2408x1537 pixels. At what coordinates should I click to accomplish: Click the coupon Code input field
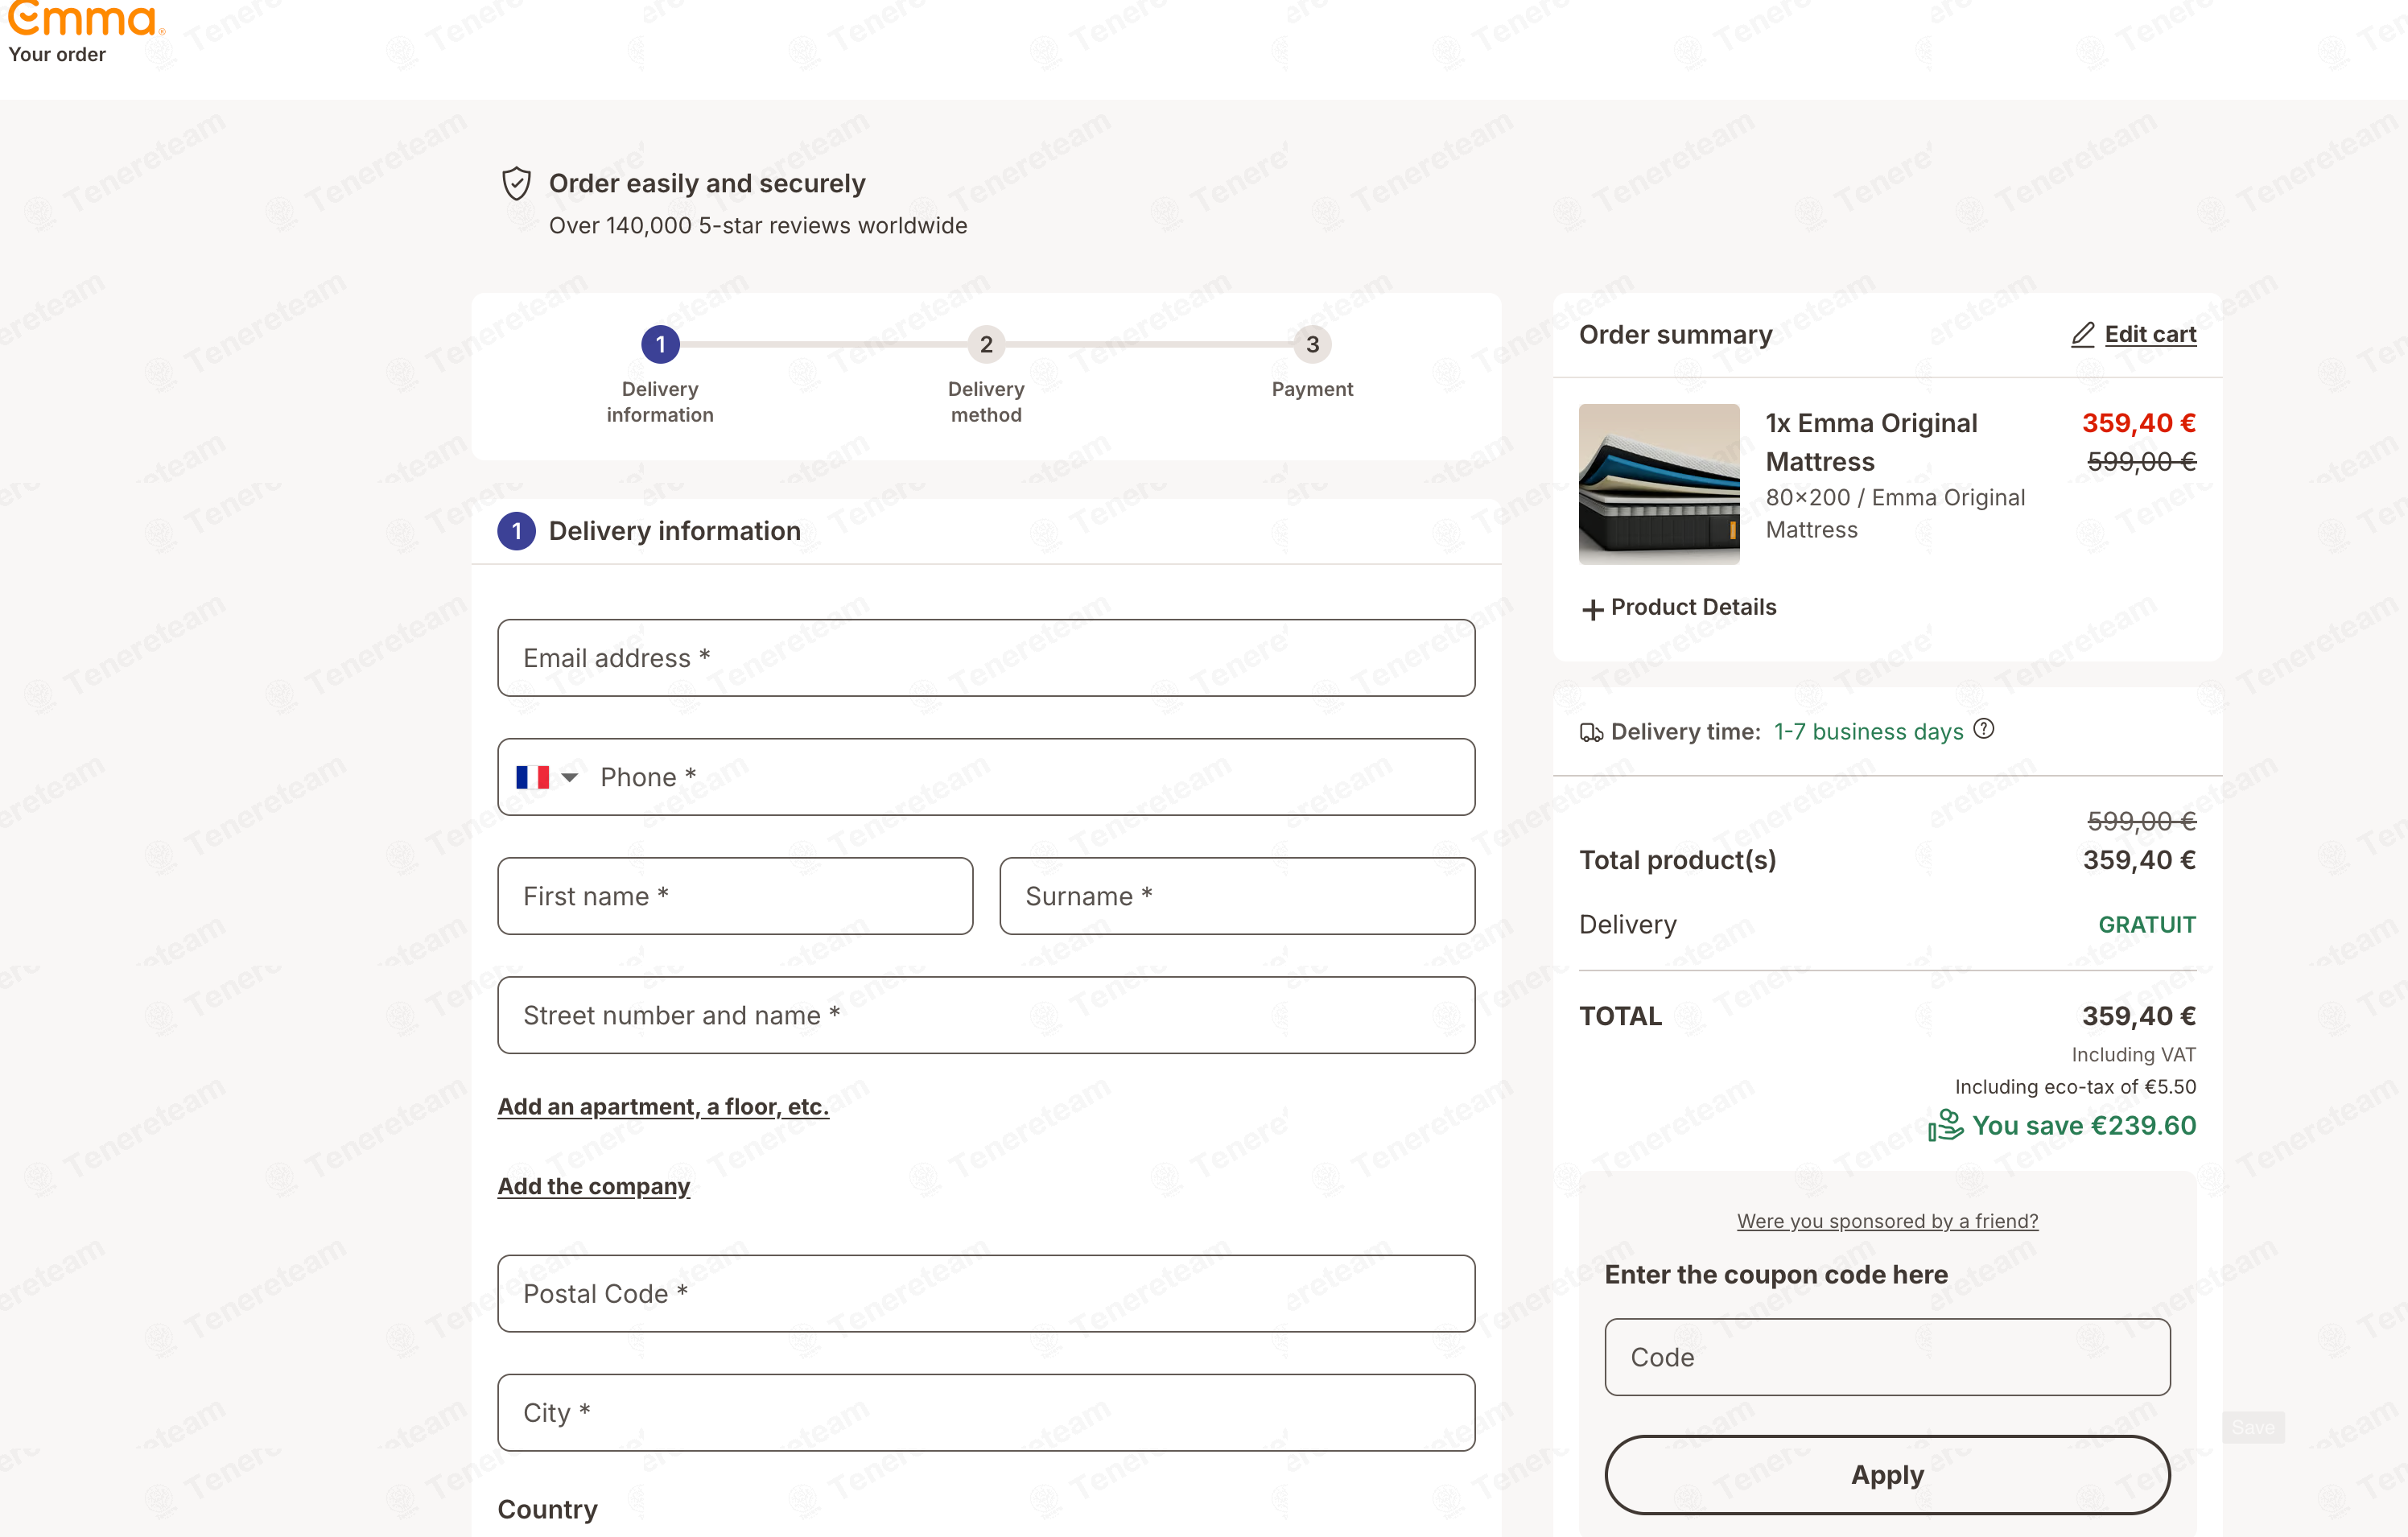coord(1887,1357)
